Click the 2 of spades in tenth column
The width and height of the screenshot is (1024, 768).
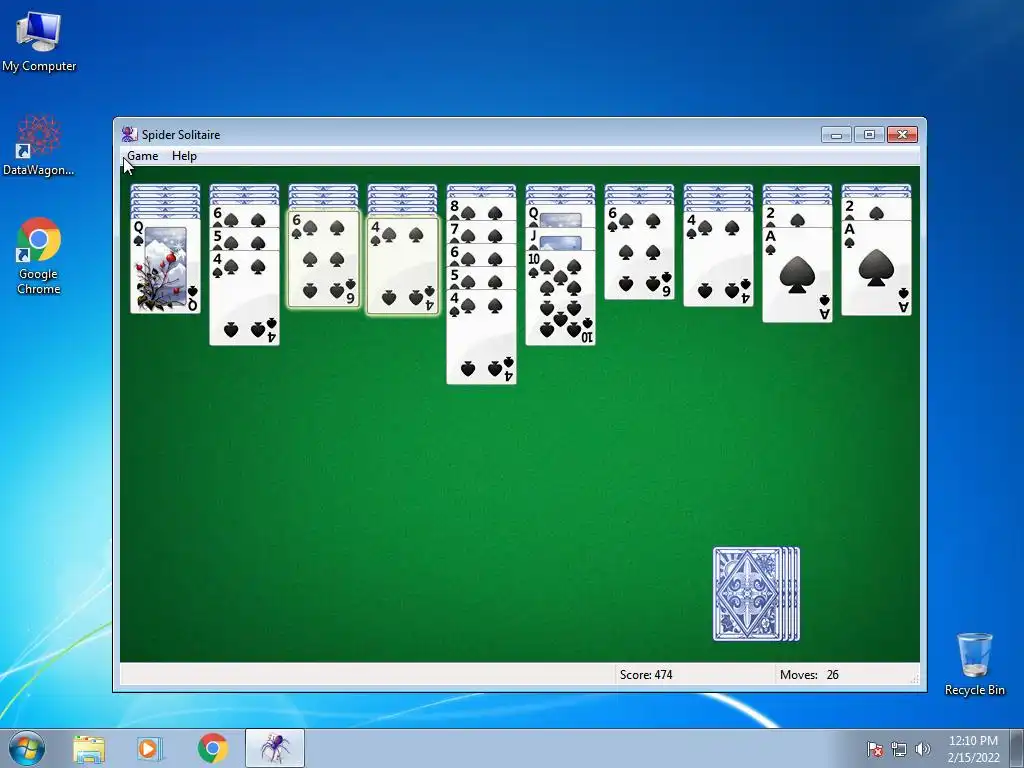coord(876,210)
